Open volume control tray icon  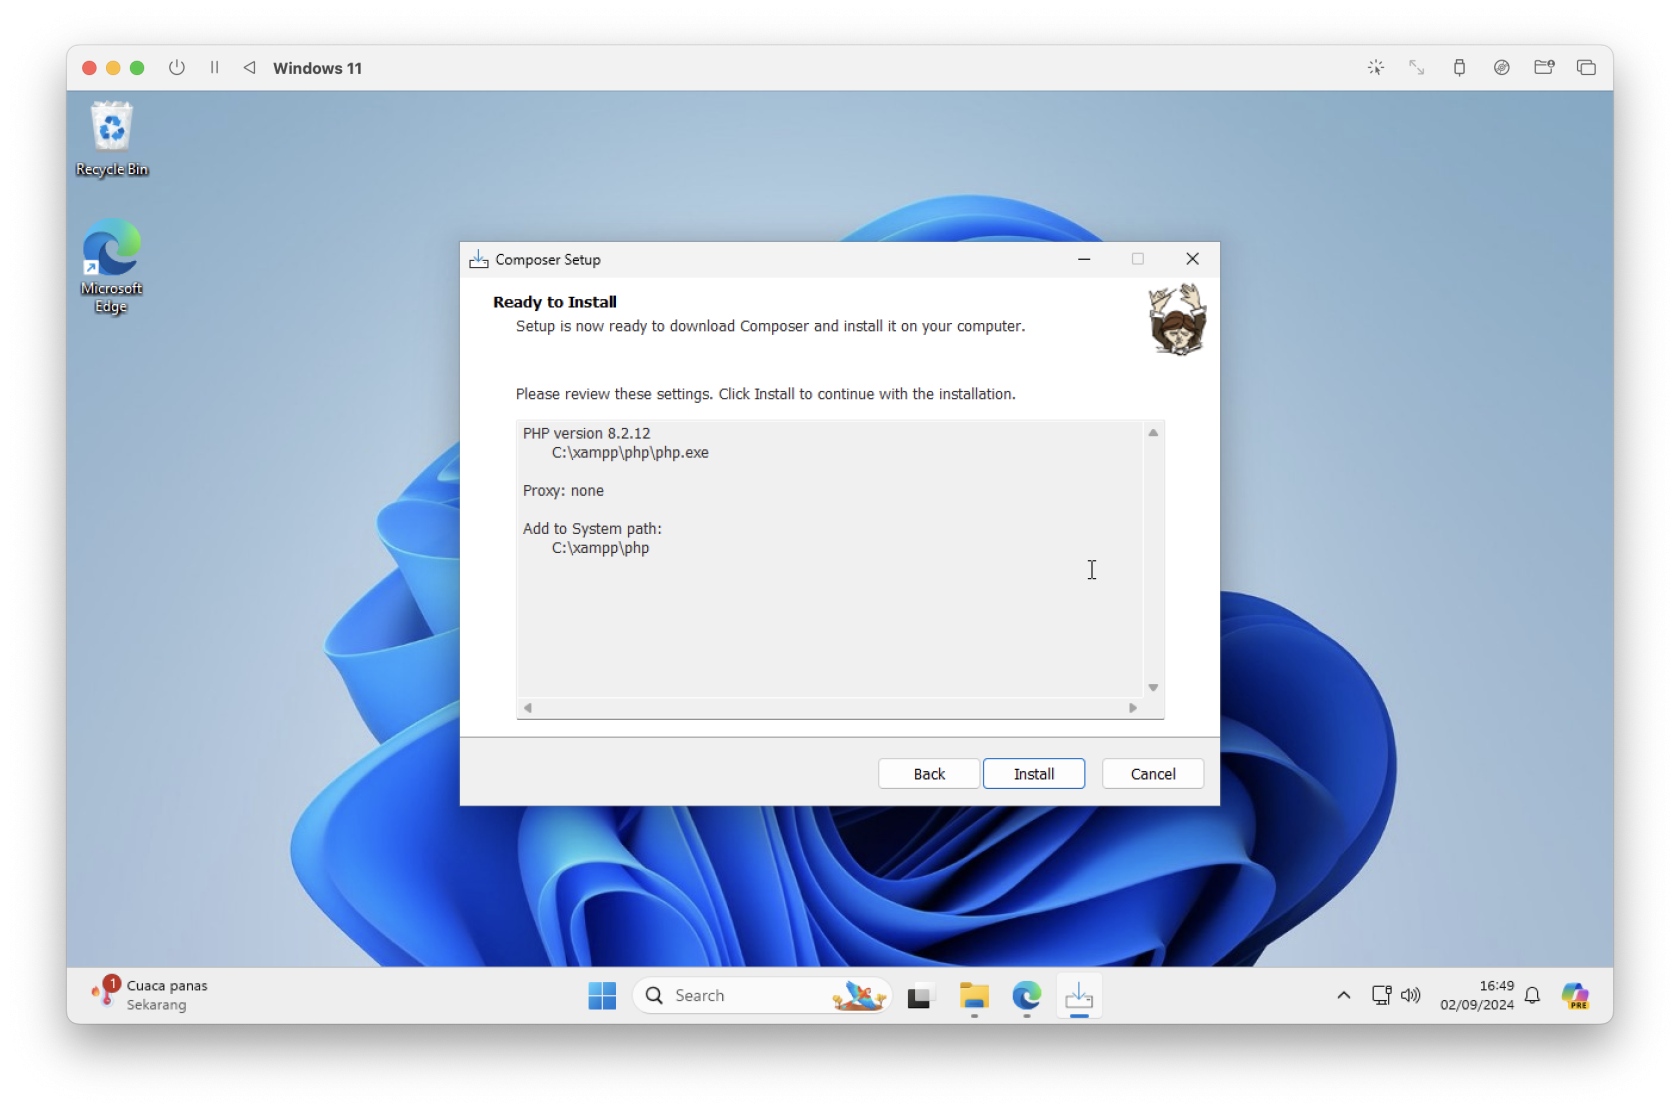(x=1411, y=995)
